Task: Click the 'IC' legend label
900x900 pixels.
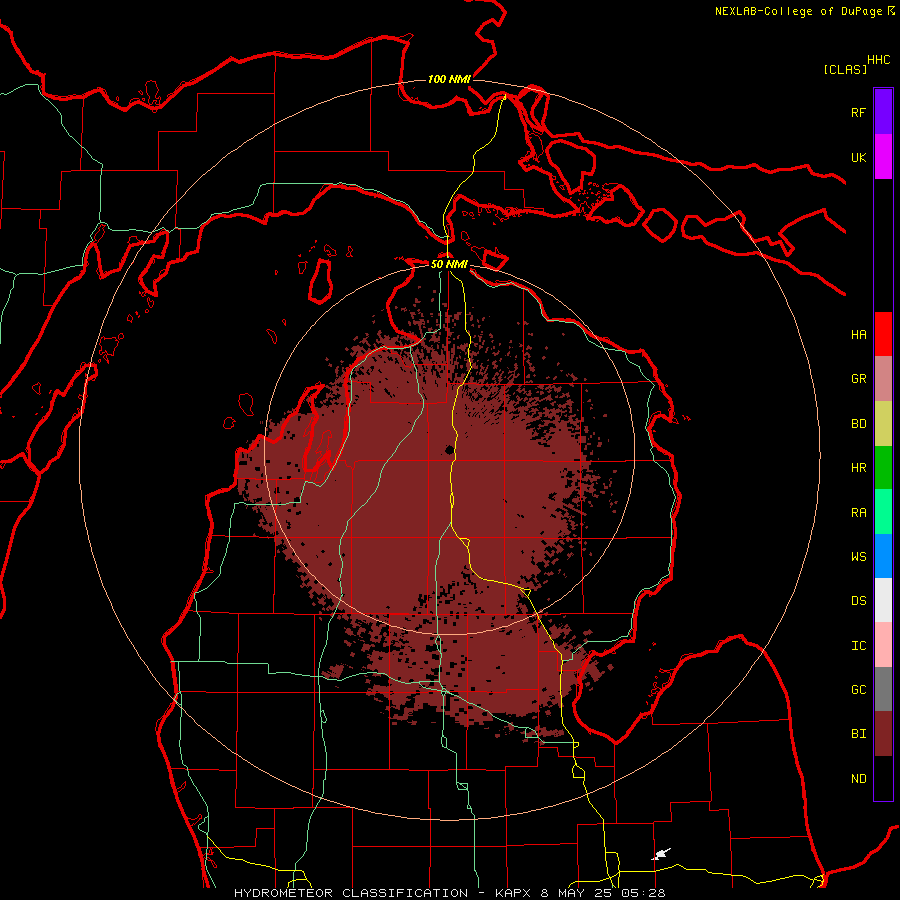Action: tap(858, 646)
